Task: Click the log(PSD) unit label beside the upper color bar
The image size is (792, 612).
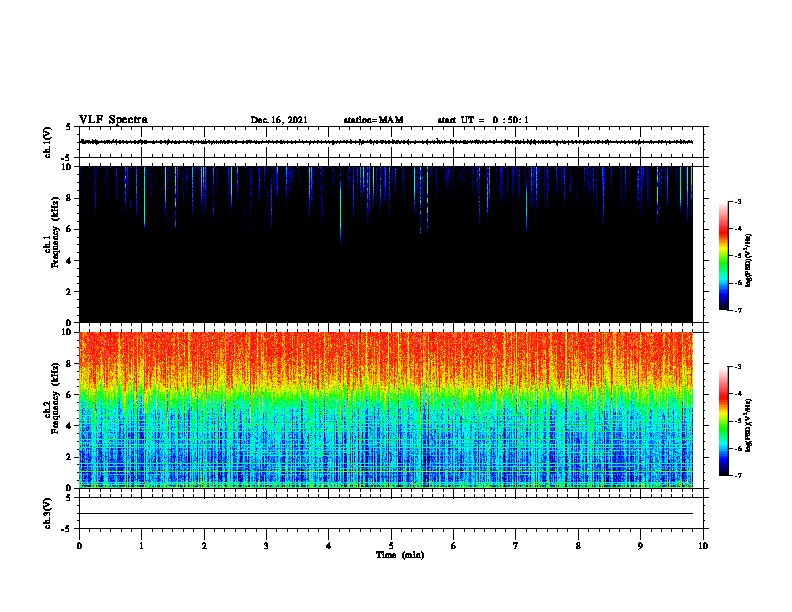Action: click(x=748, y=260)
